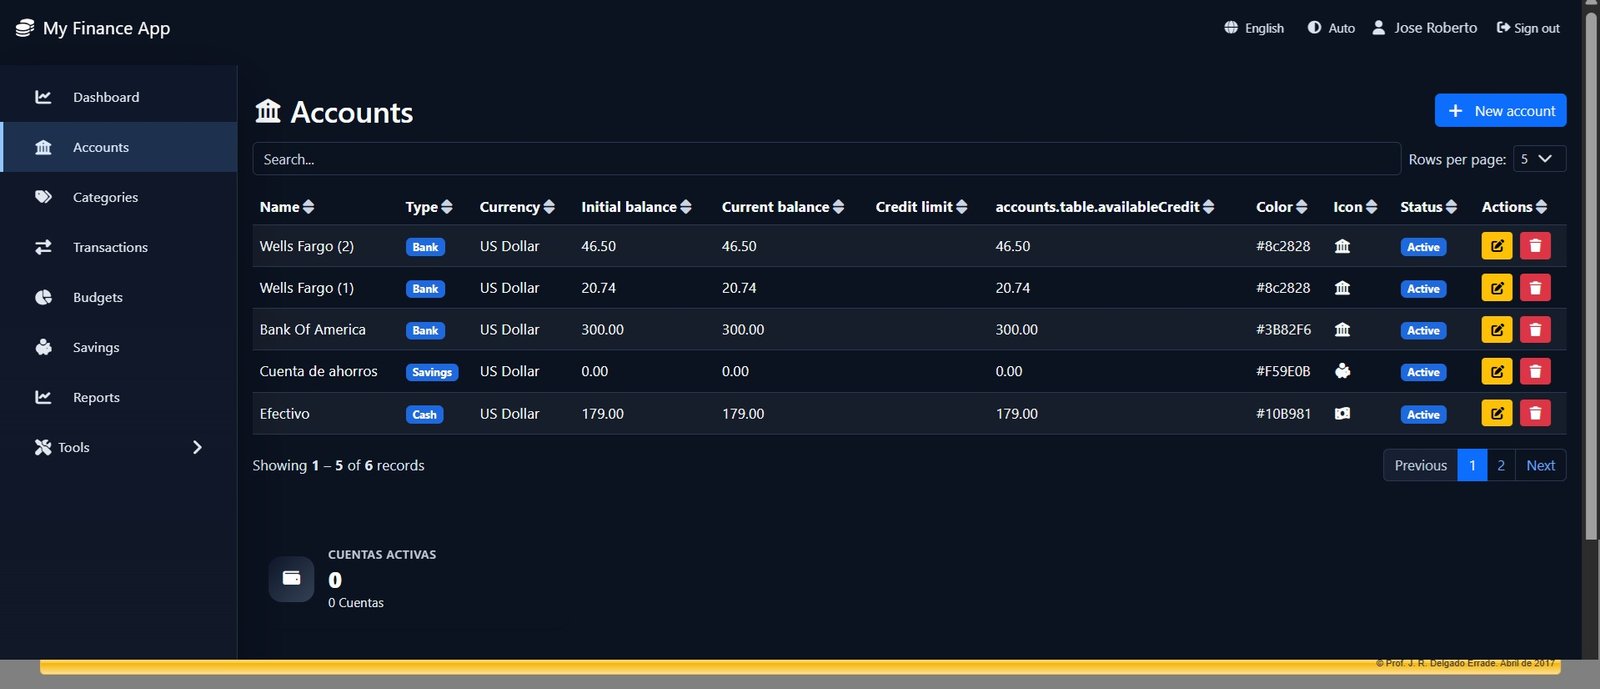
Task: Edit the Cuenta de ahorros account
Action: pyautogui.click(x=1496, y=372)
